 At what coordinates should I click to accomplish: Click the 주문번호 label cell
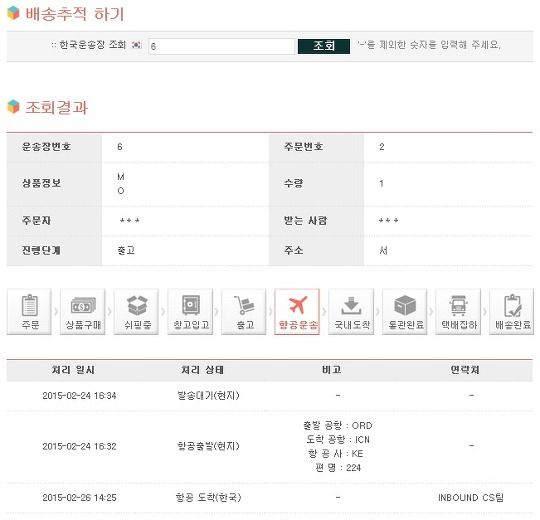pos(316,147)
